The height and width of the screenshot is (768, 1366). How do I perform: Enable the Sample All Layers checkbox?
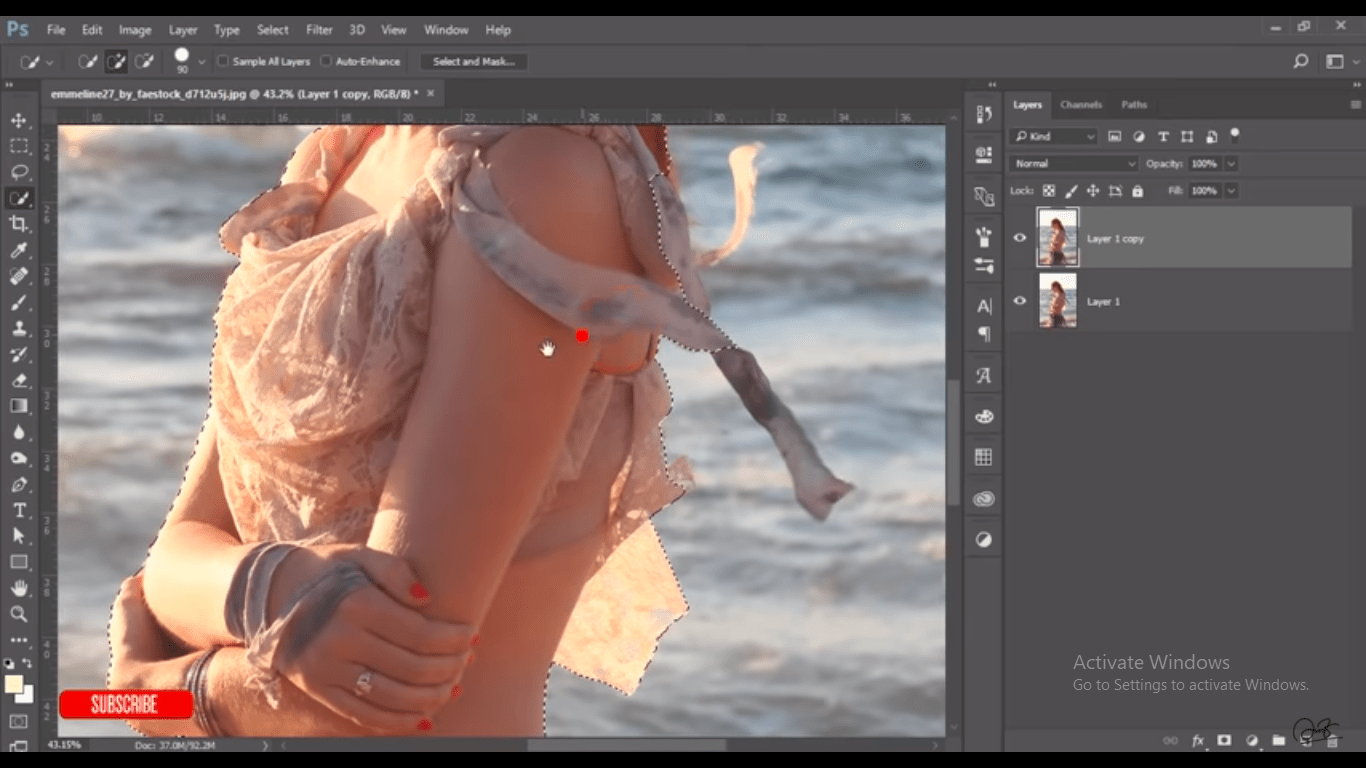(223, 61)
